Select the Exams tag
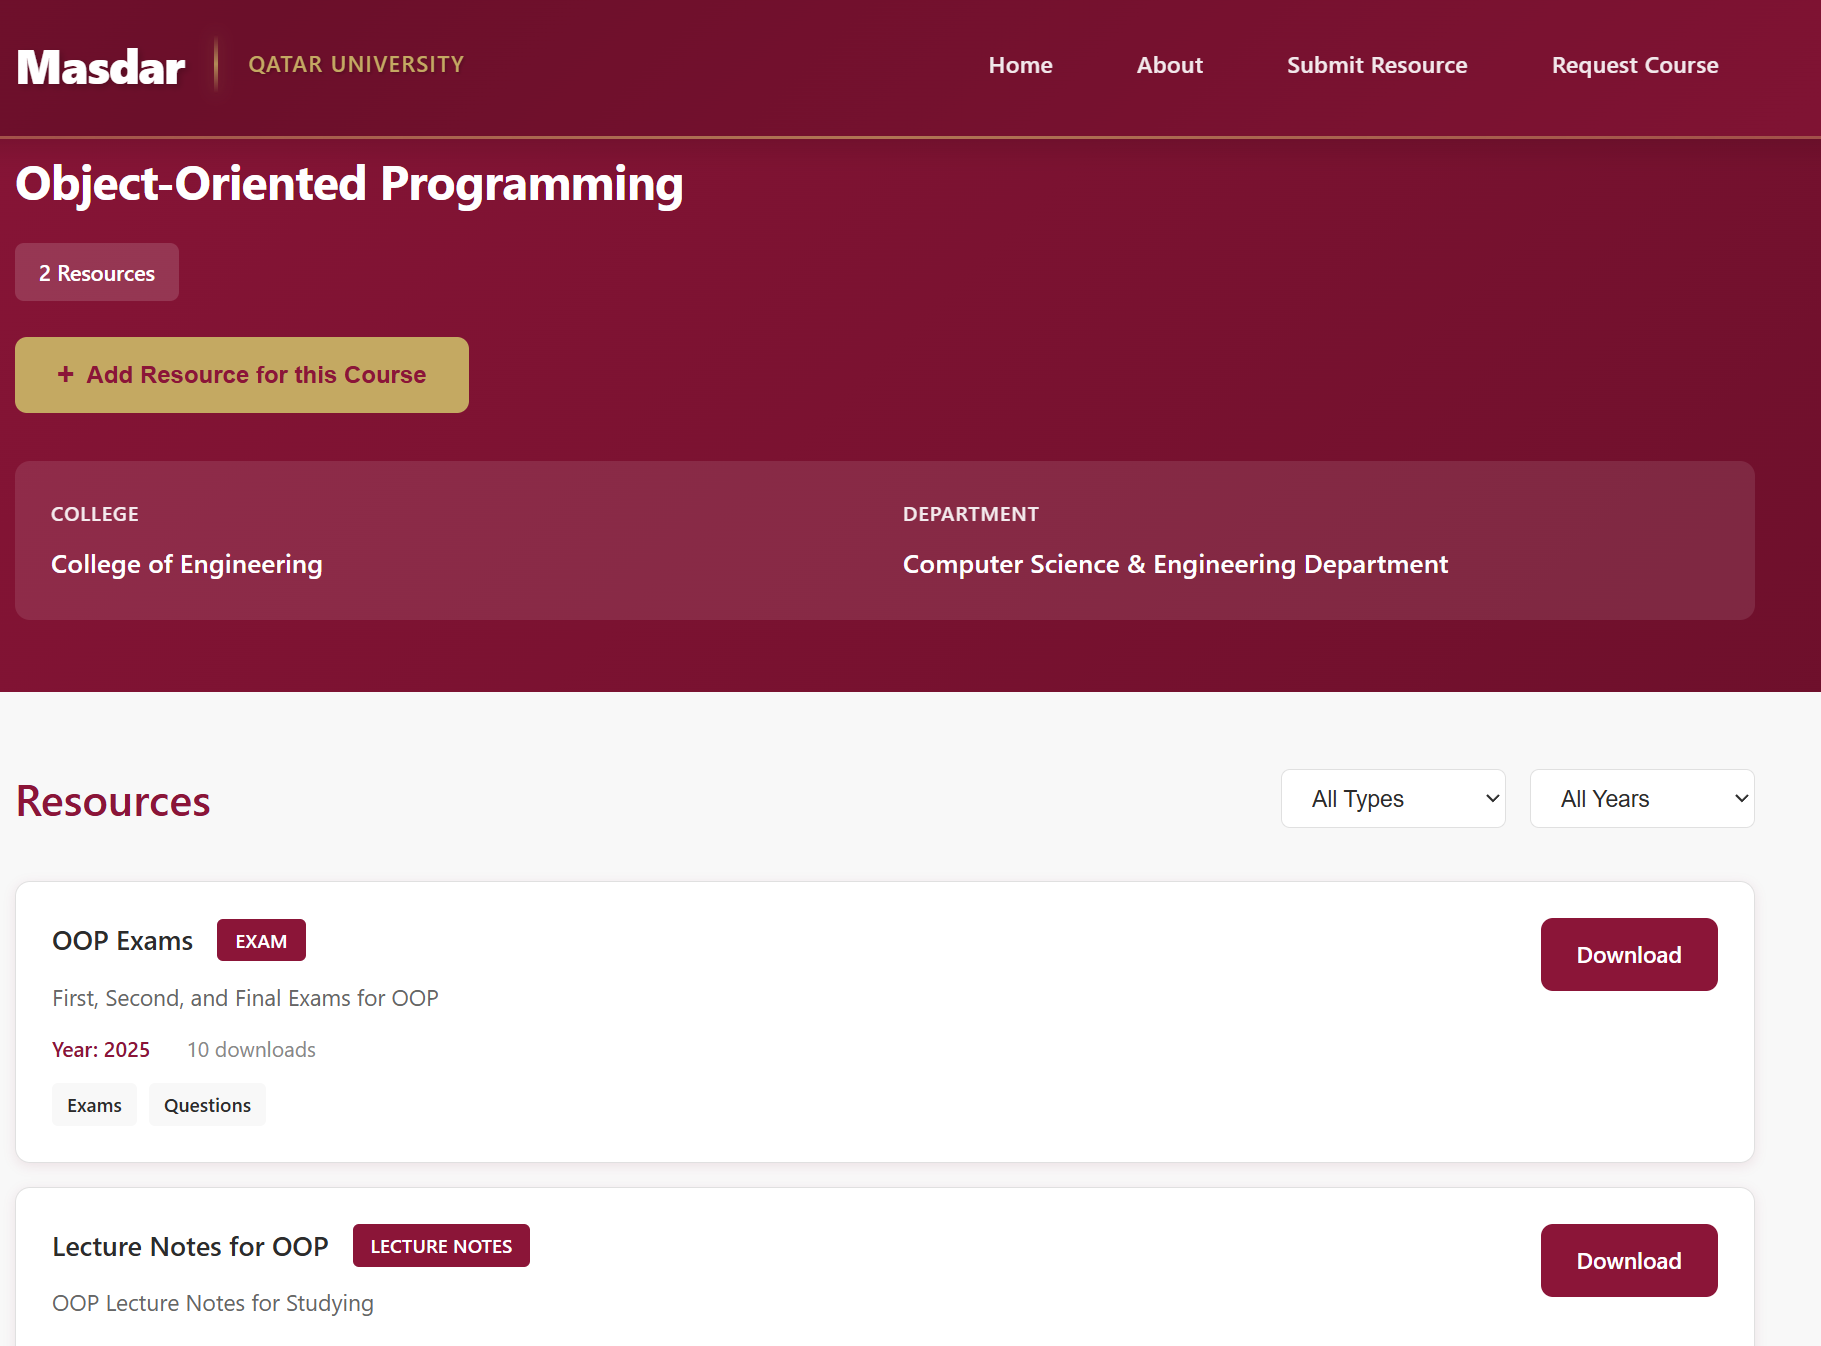This screenshot has width=1821, height=1346. point(94,1104)
